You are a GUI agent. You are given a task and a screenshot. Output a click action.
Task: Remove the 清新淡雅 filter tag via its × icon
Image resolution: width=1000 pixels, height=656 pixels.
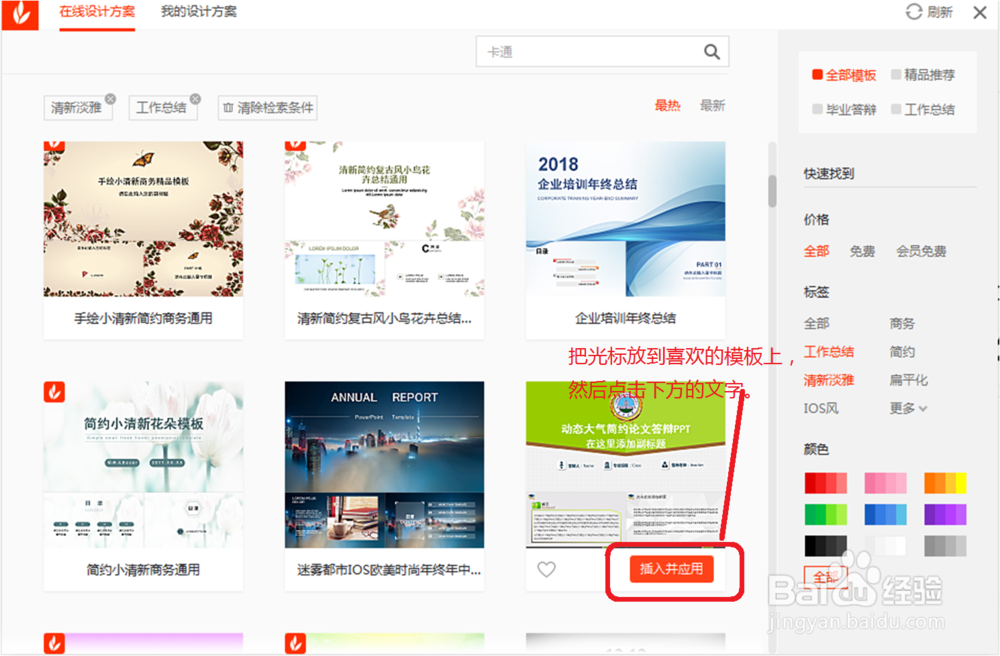pyautogui.click(x=110, y=98)
